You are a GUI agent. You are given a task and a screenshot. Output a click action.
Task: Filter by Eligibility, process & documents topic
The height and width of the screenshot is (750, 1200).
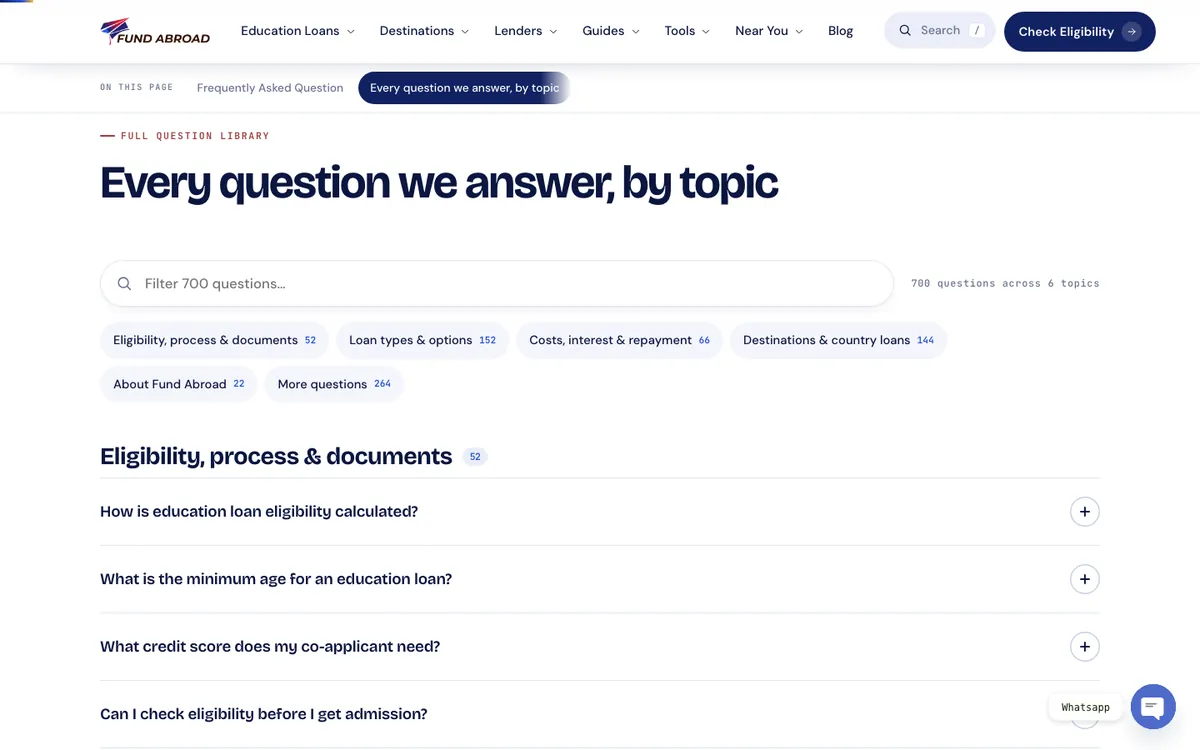[x=214, y=340]
